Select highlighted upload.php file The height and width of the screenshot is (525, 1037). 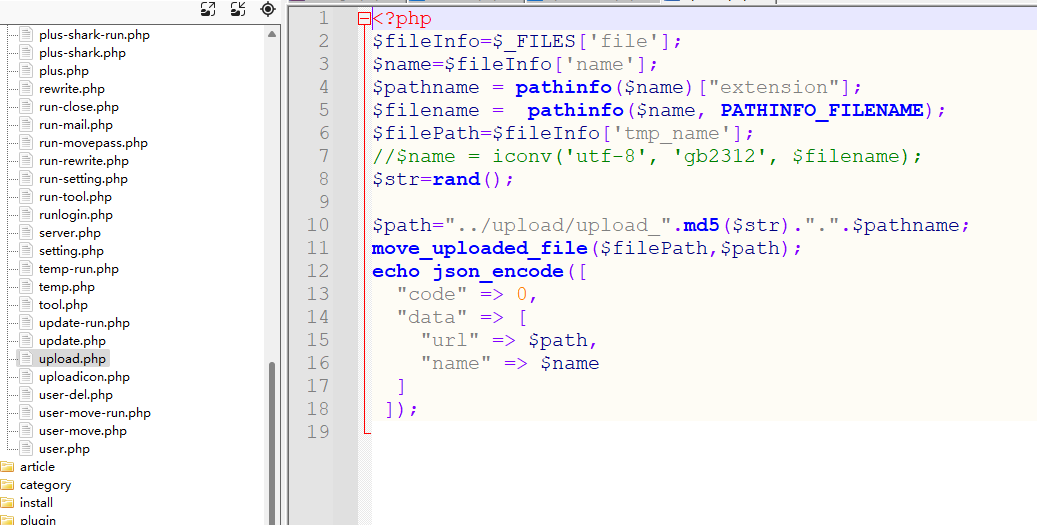pyautogui.click(x=72, y=358)
